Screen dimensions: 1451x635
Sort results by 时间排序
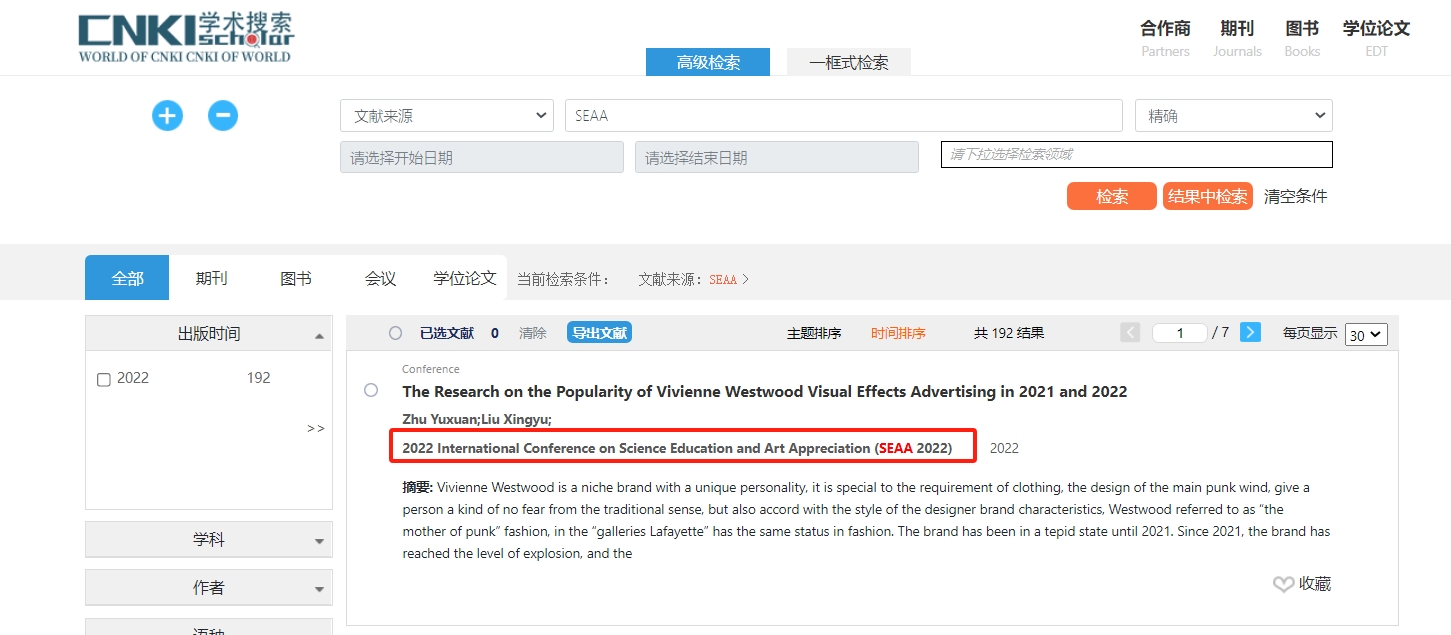(898, 333)
